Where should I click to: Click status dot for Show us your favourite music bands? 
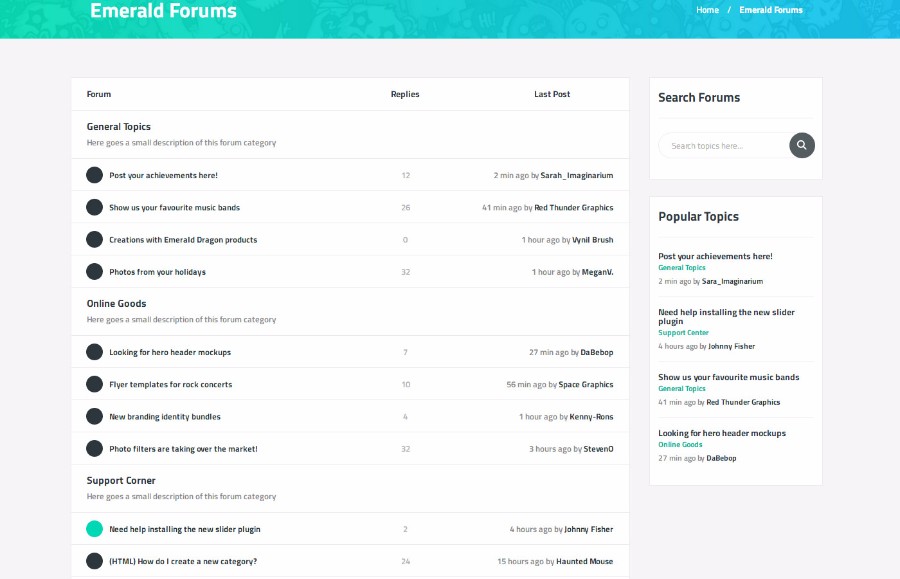94,207
